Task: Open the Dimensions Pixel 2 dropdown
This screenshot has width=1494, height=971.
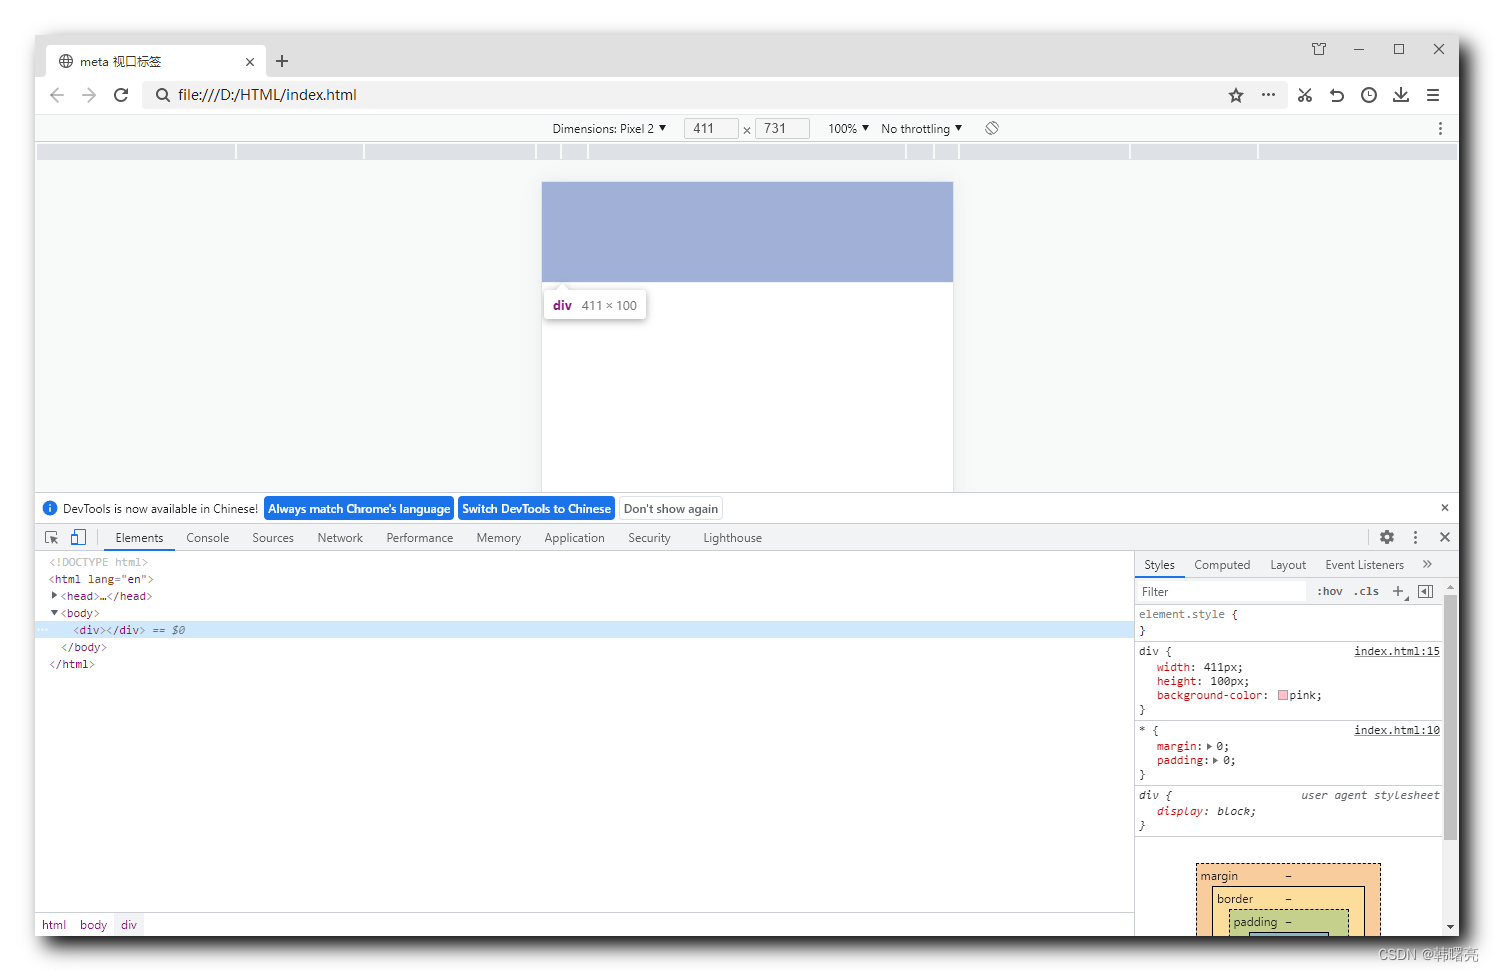Action: click(609, 128)
